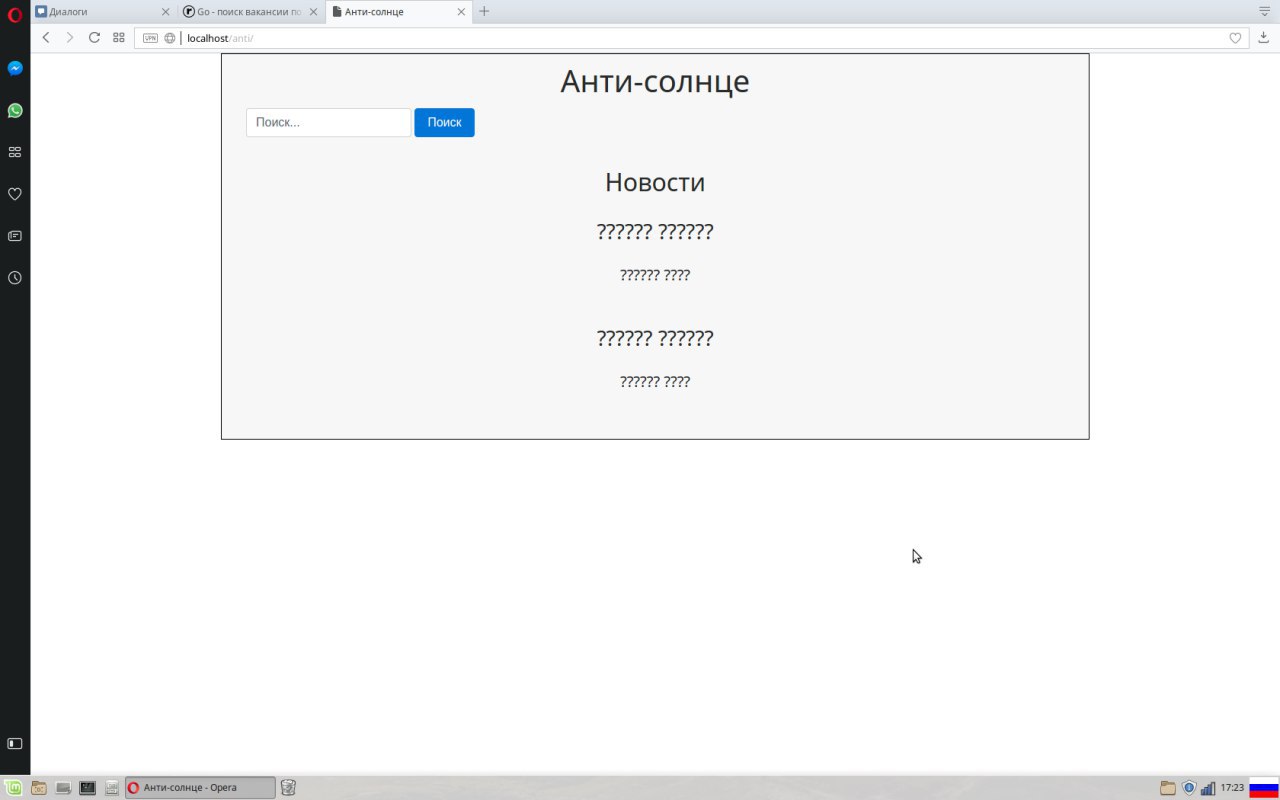The width and height of the screenshot is (1280, 800).
Task: View site information globe icon
Action: (x=170, y=38)
